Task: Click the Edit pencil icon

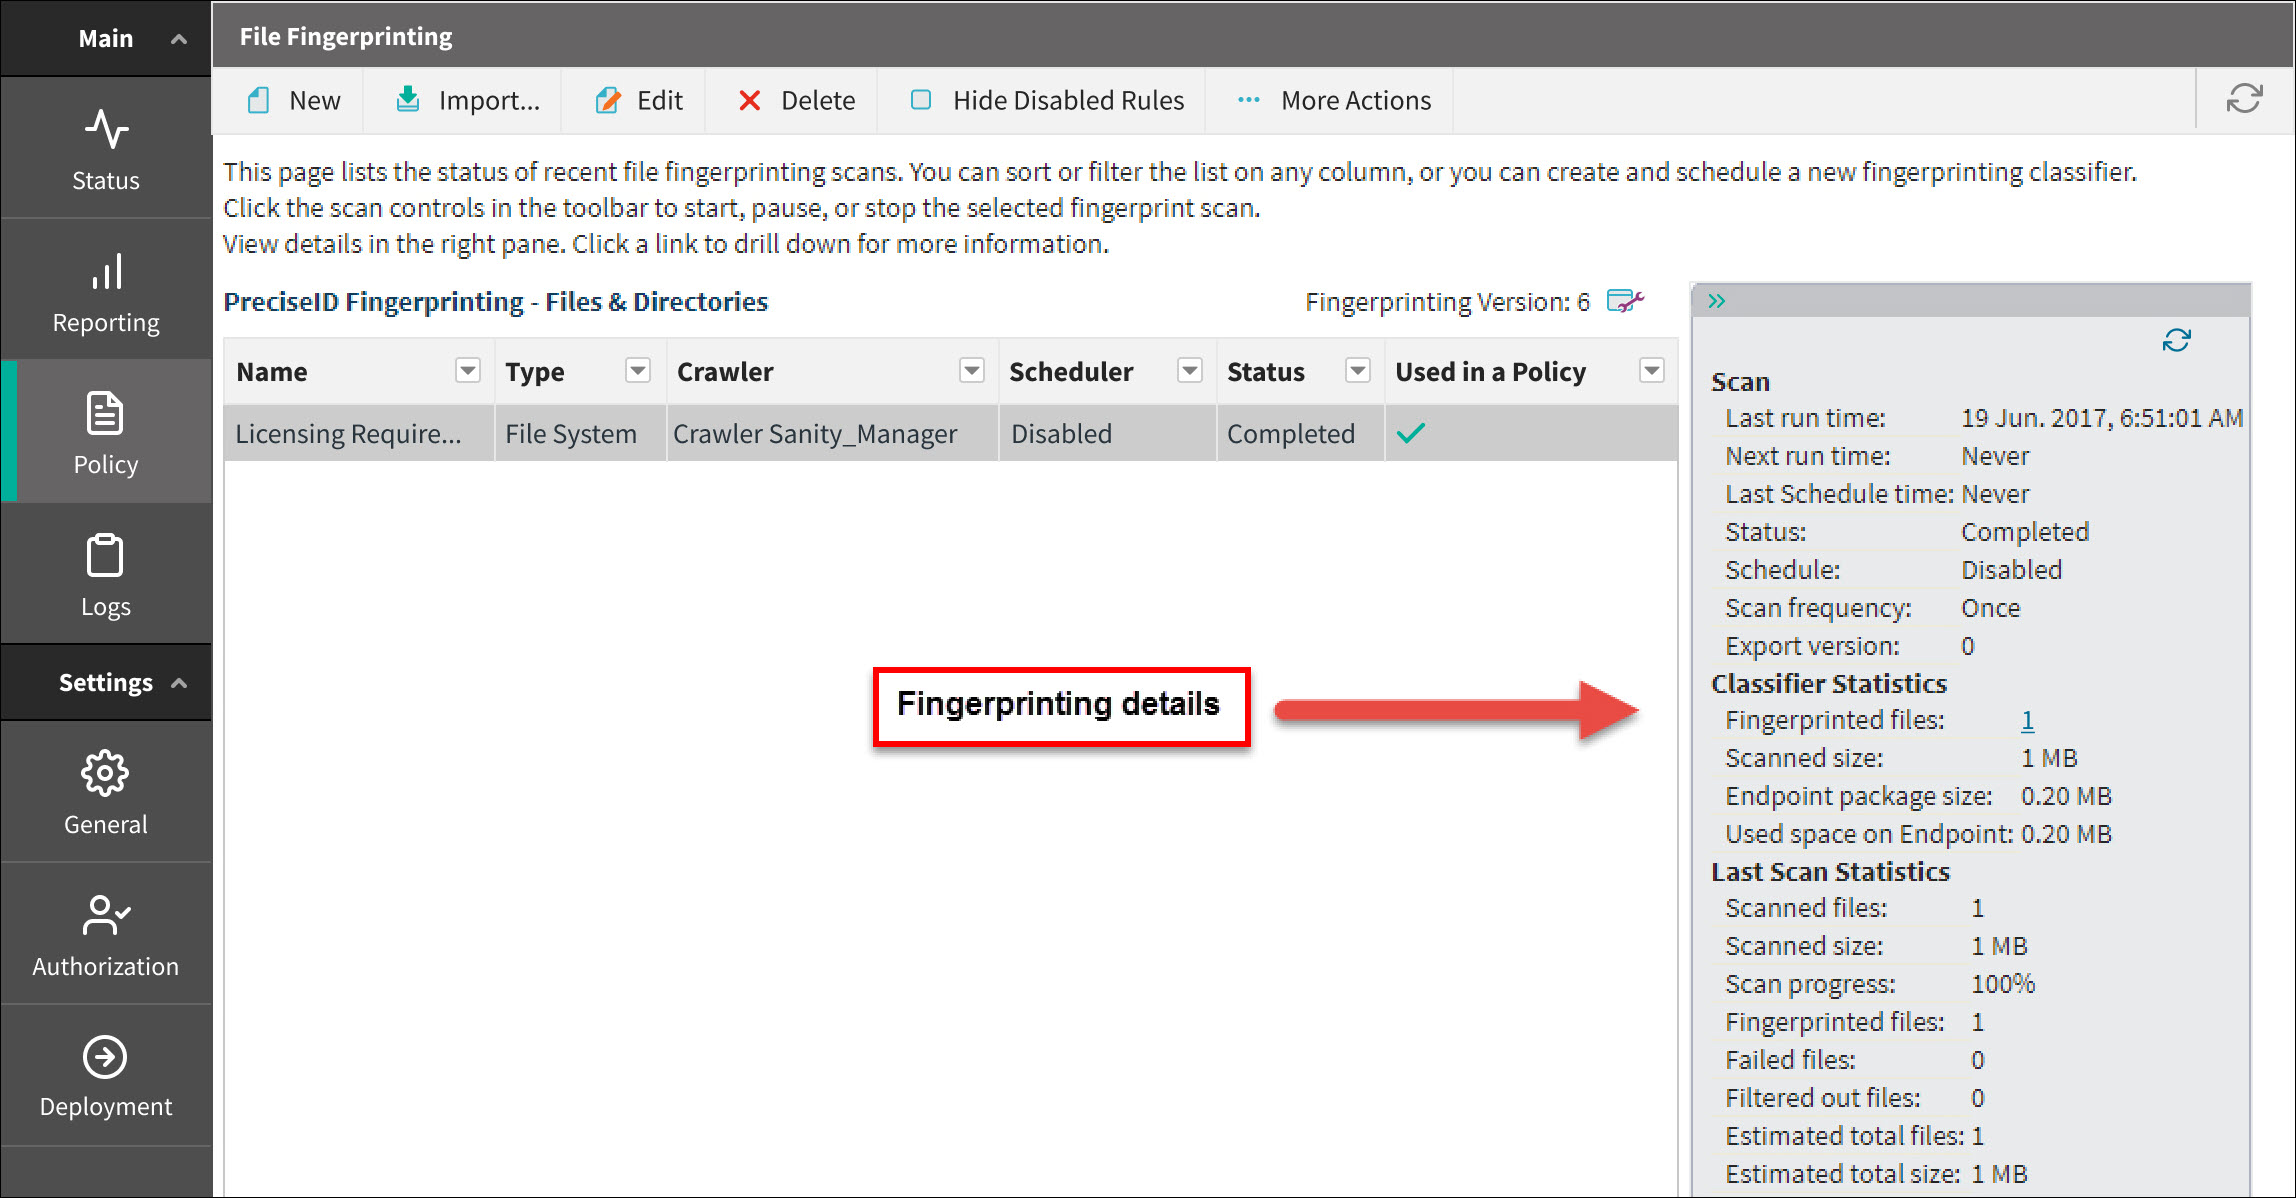Action: pos(607,100)
